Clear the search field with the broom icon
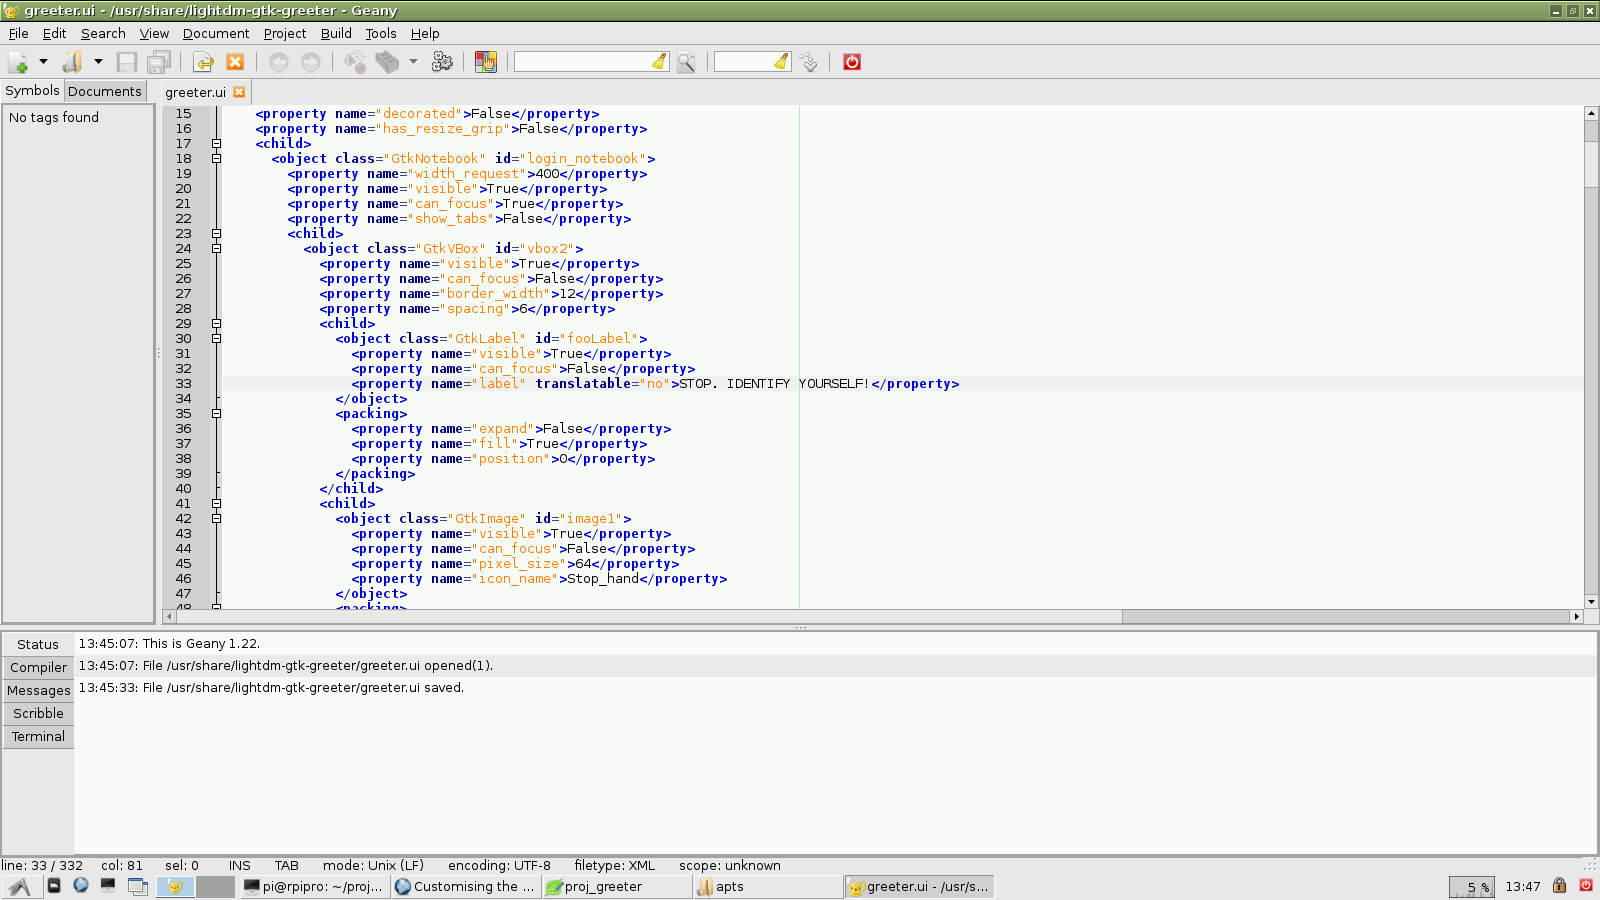This screenshot has height=900, width=1600. pos(659,62)
